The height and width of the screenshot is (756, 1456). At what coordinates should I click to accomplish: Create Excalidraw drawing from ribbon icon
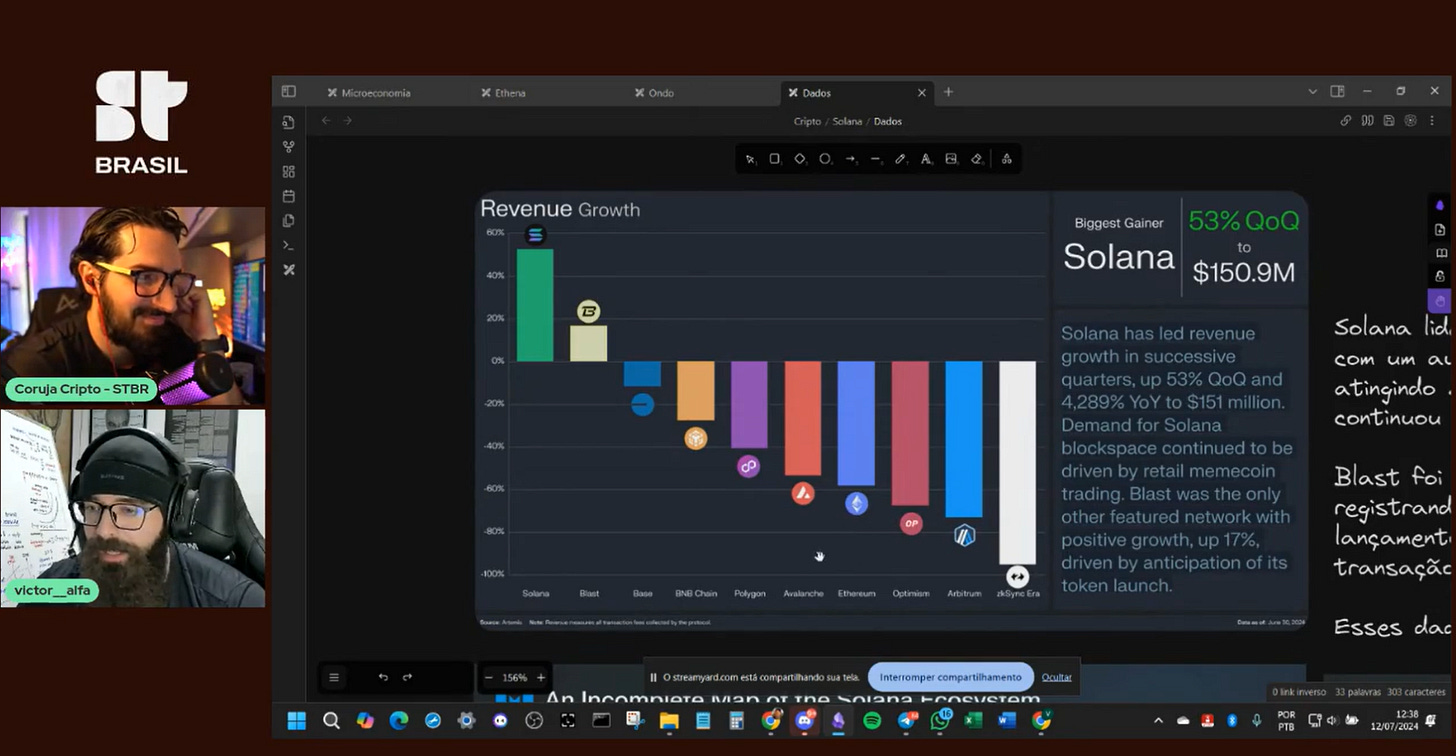tap(289, 270)
